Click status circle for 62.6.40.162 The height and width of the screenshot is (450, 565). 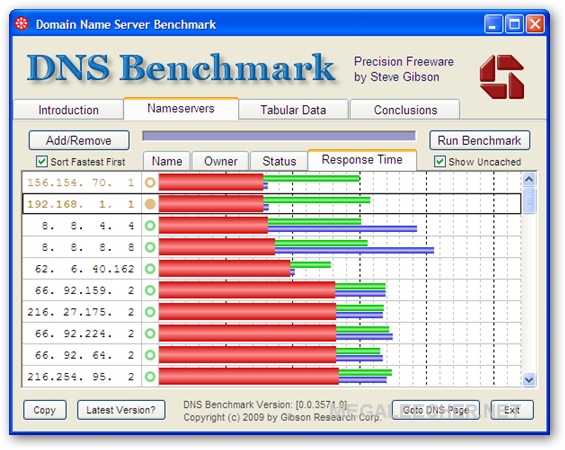tap(150, 269)
